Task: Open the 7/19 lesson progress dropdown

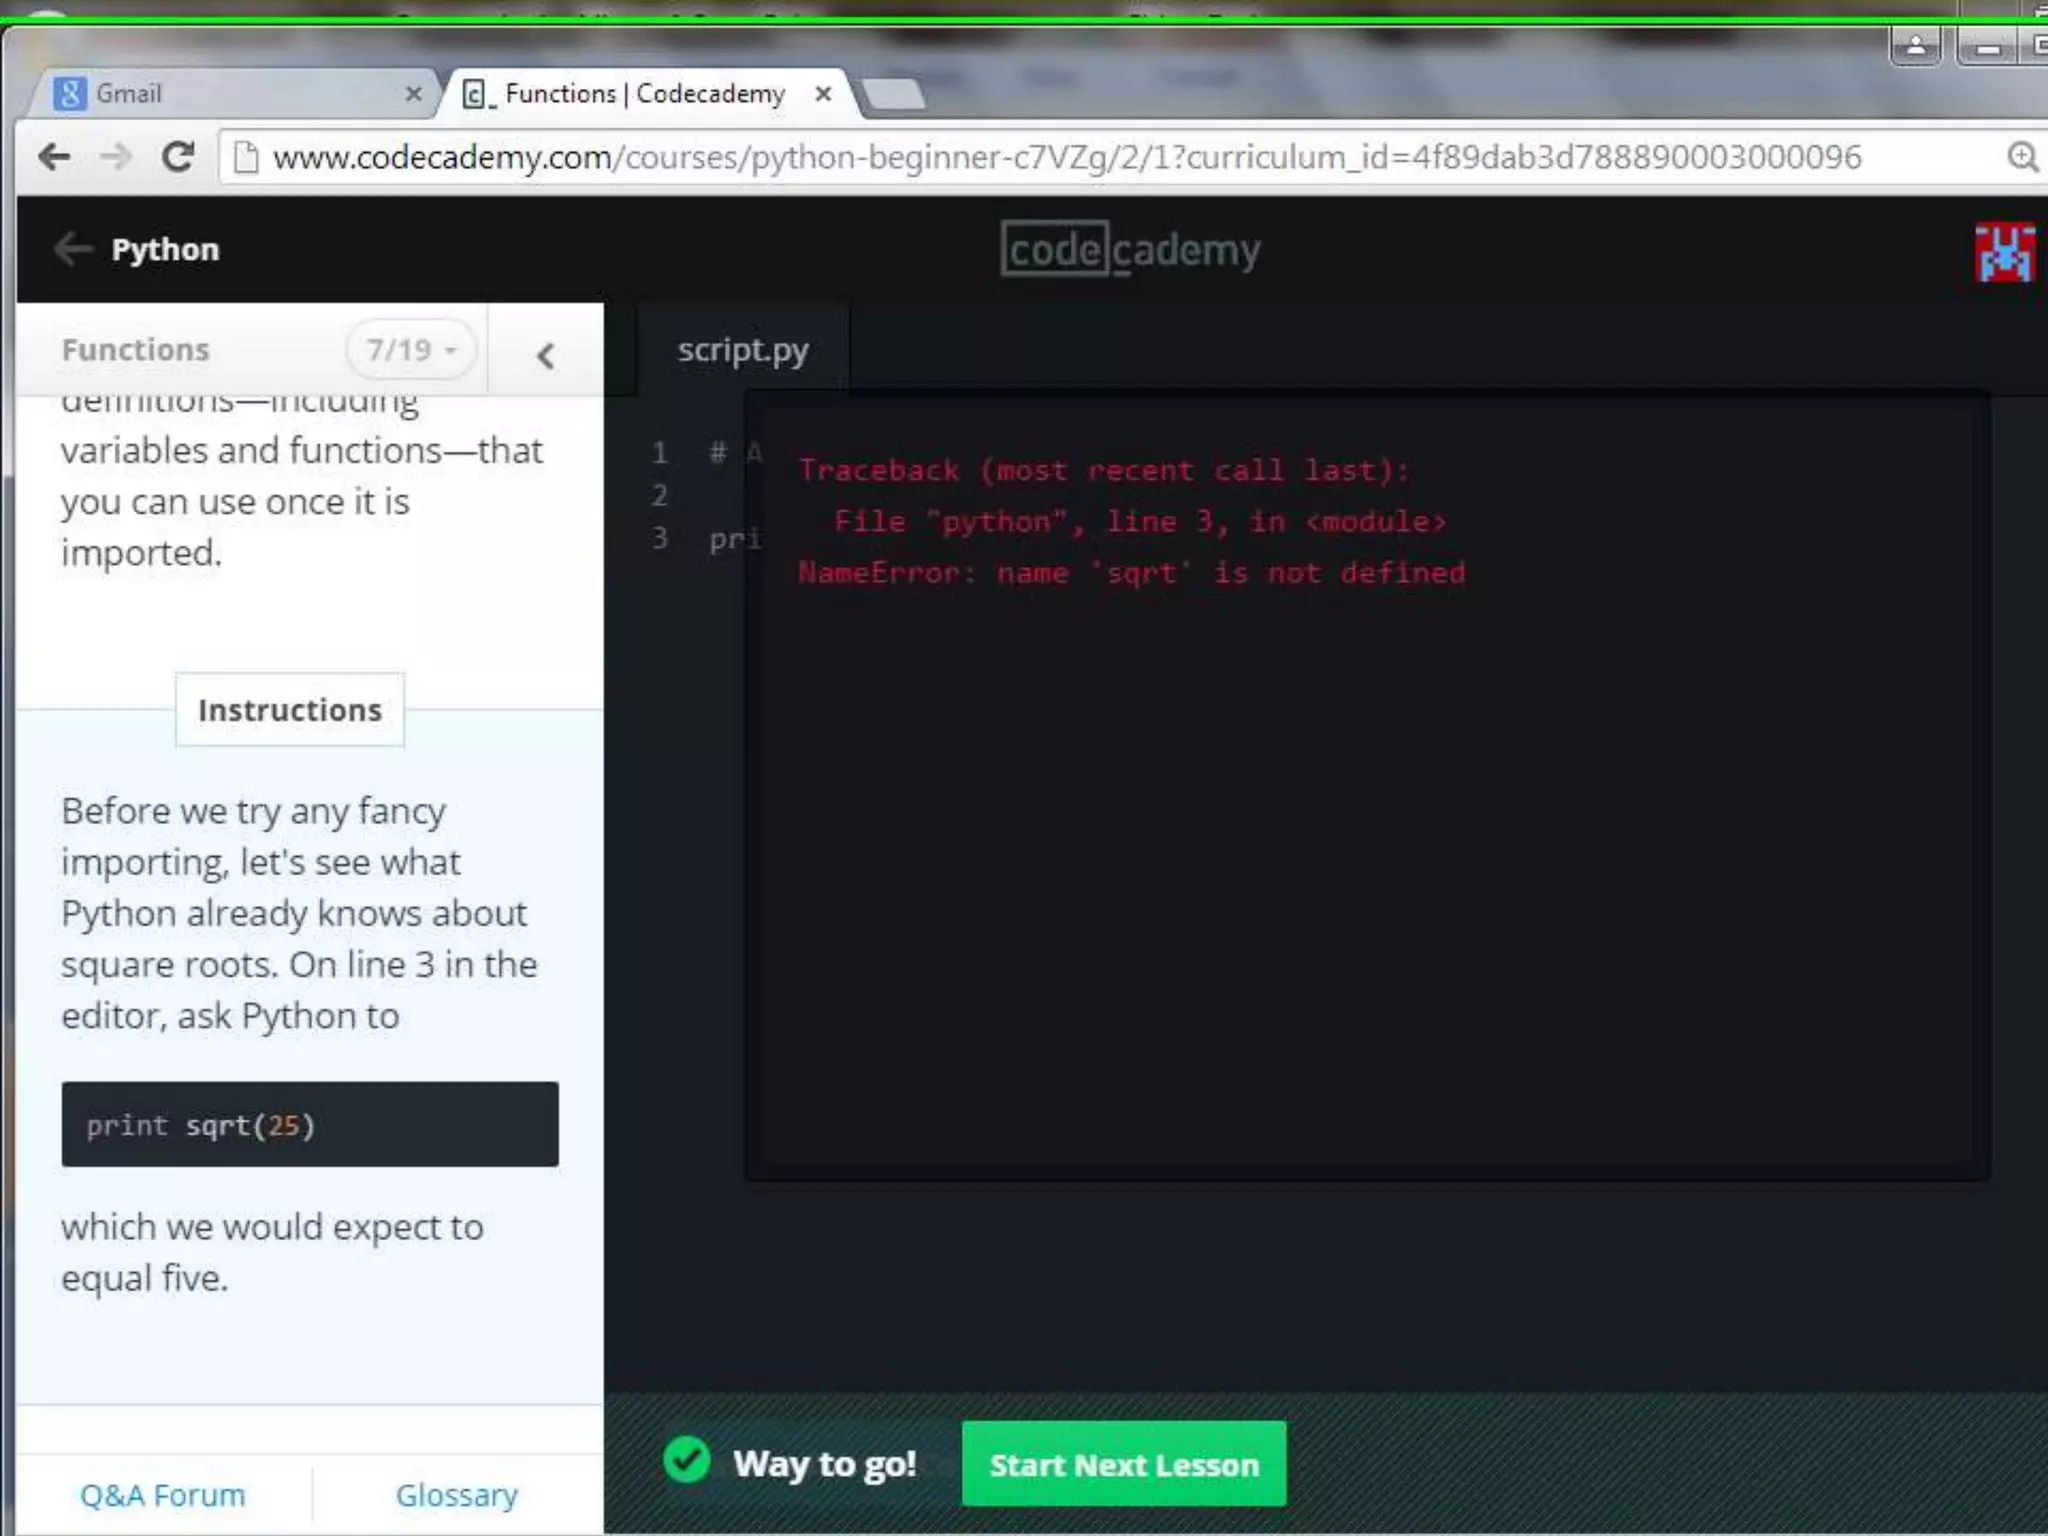Action: point(410,350)
